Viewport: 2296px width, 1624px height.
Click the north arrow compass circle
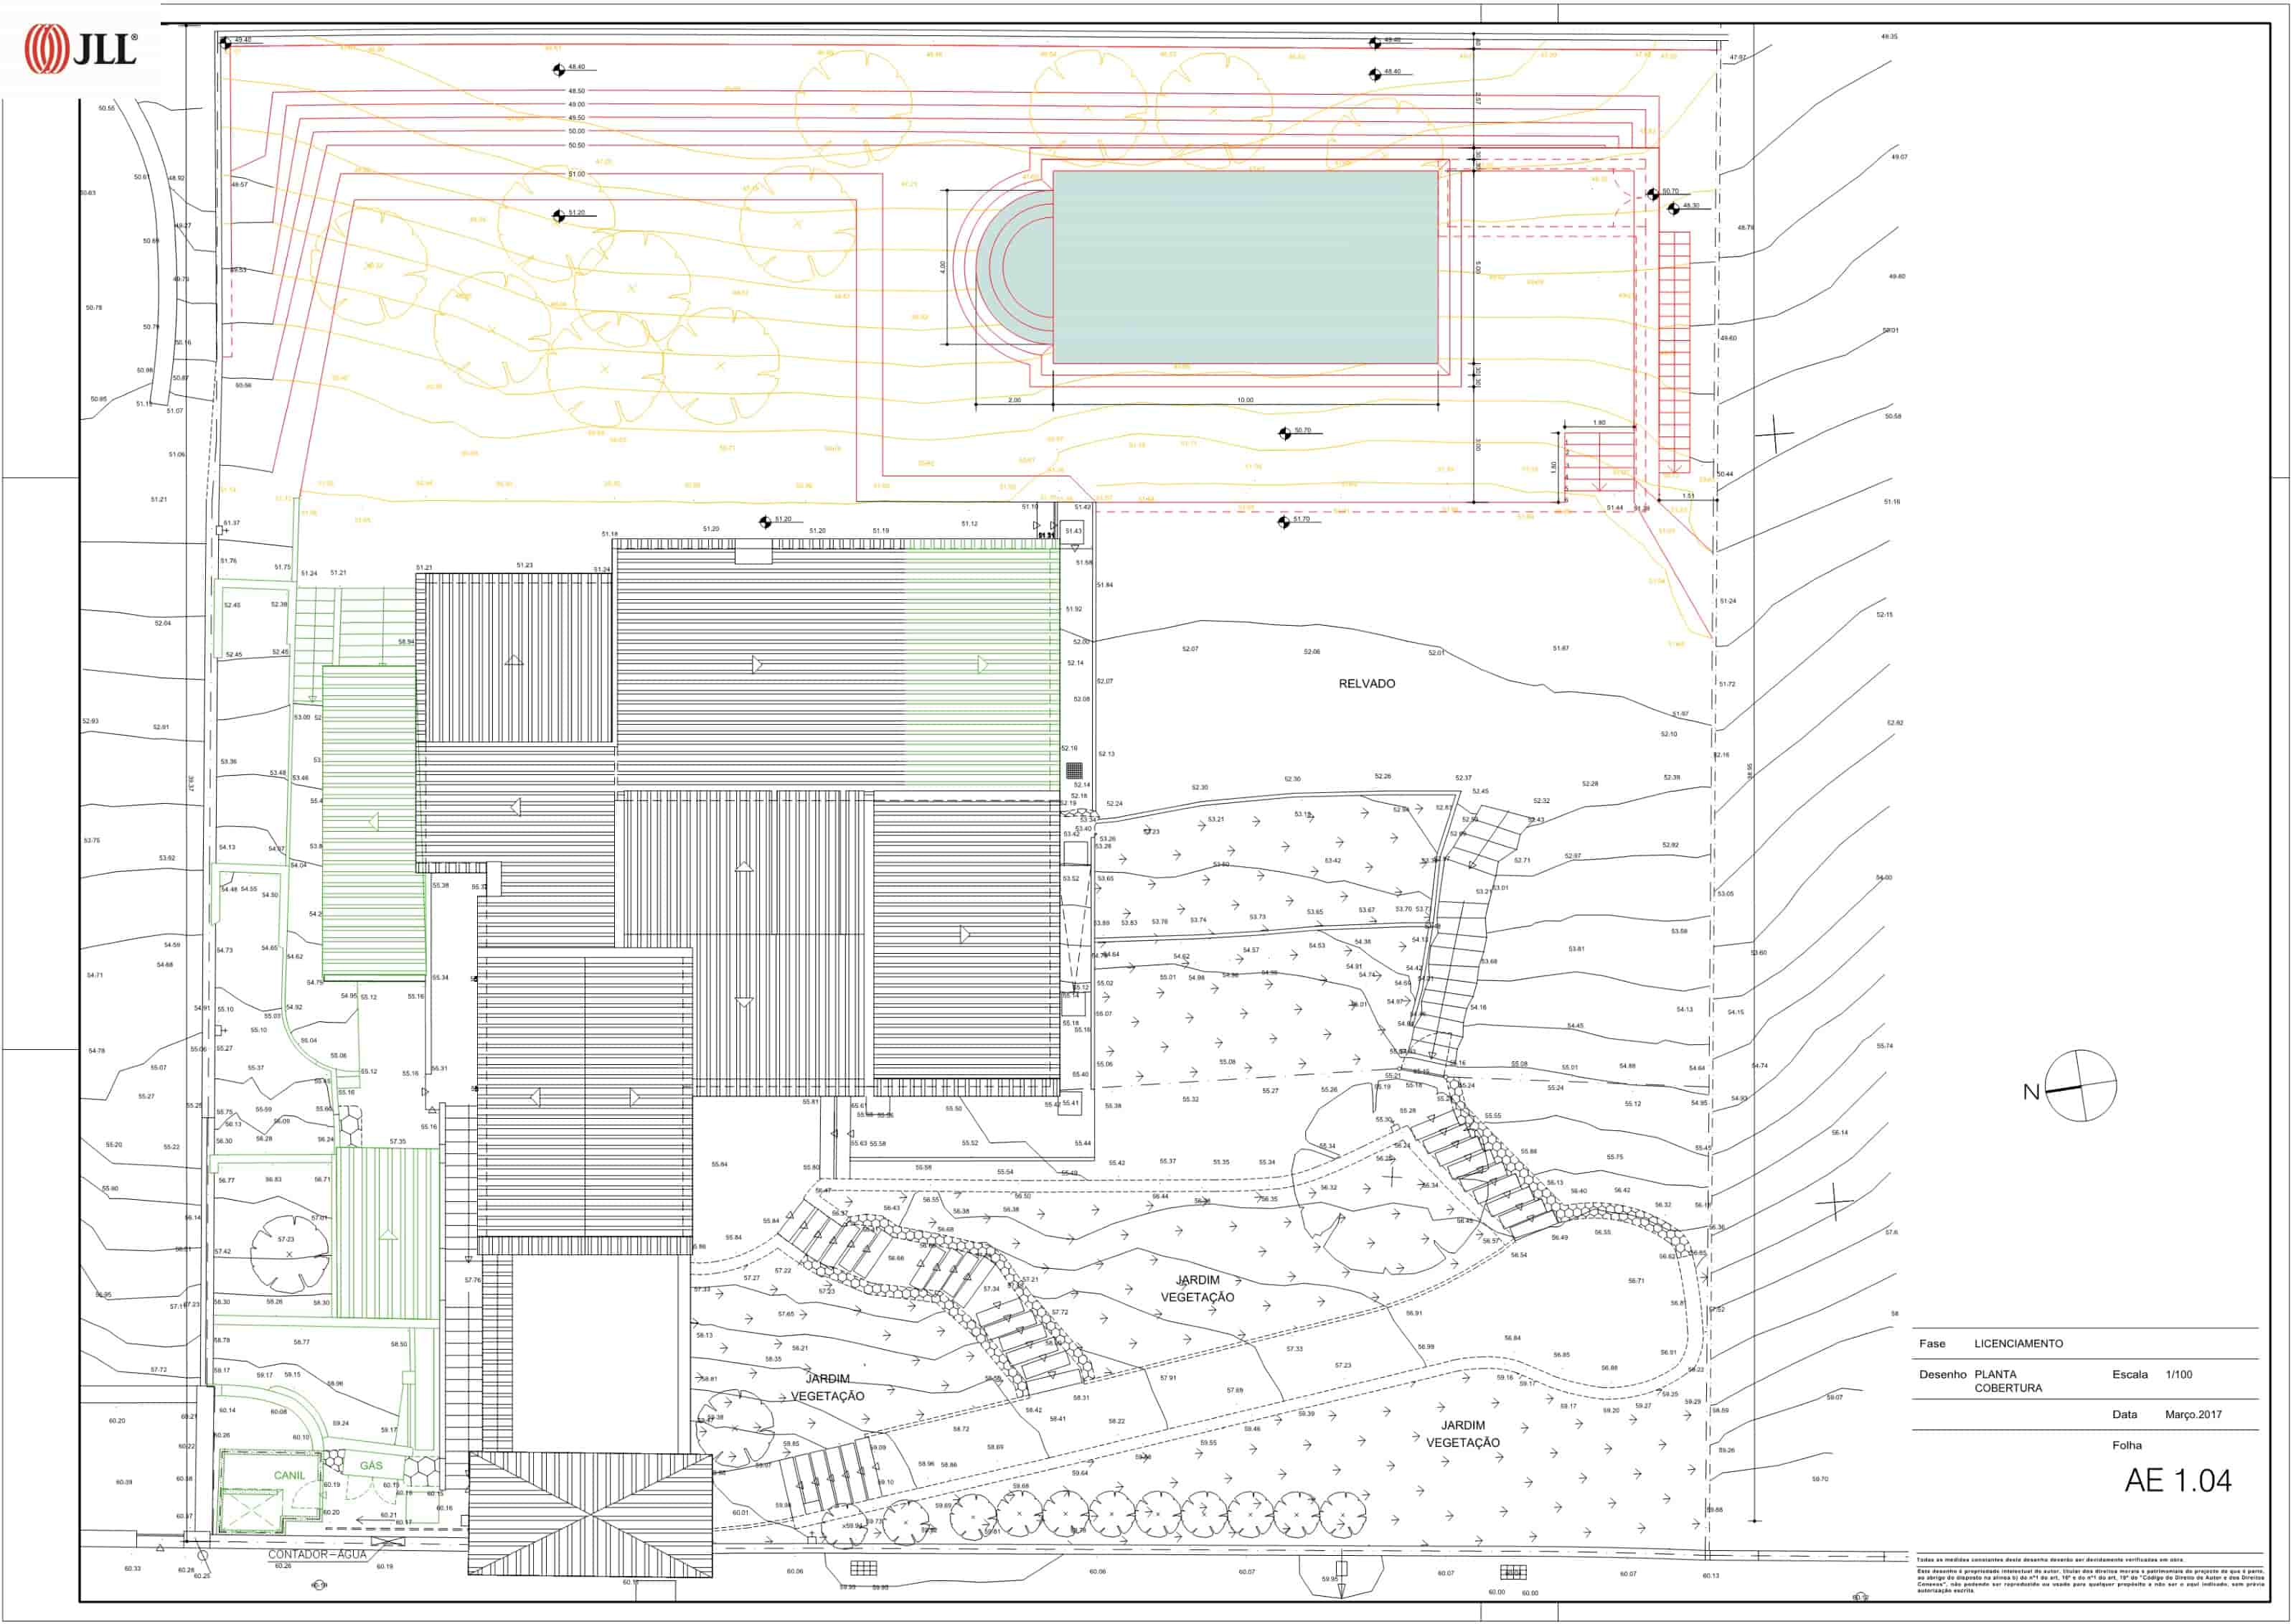[x=2080, y=1086]
